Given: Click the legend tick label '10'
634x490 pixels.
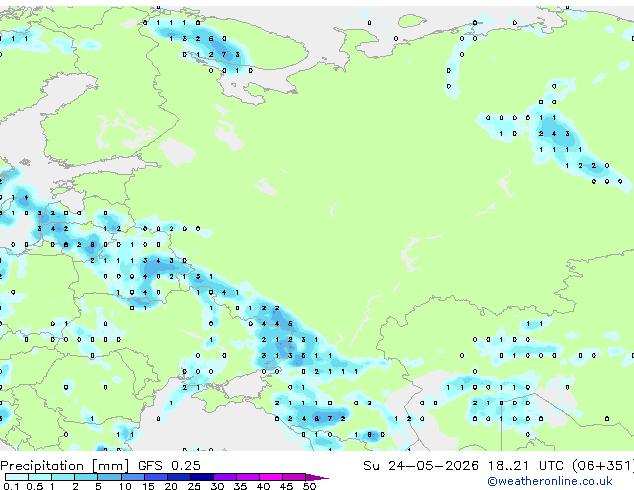Looking at the screenshot, I should [125, 486].
